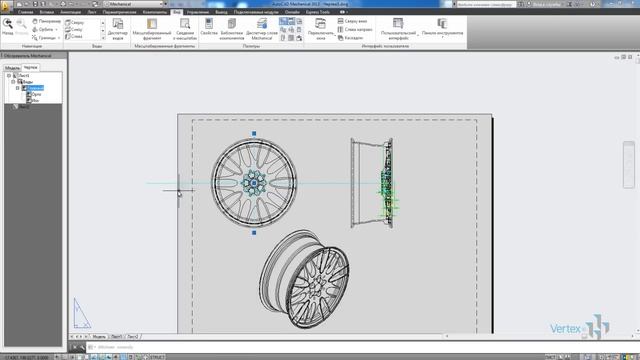Open the Express Tools ribbon tab
The height and width of the screenshot is (360, 640).
(318, 12)
